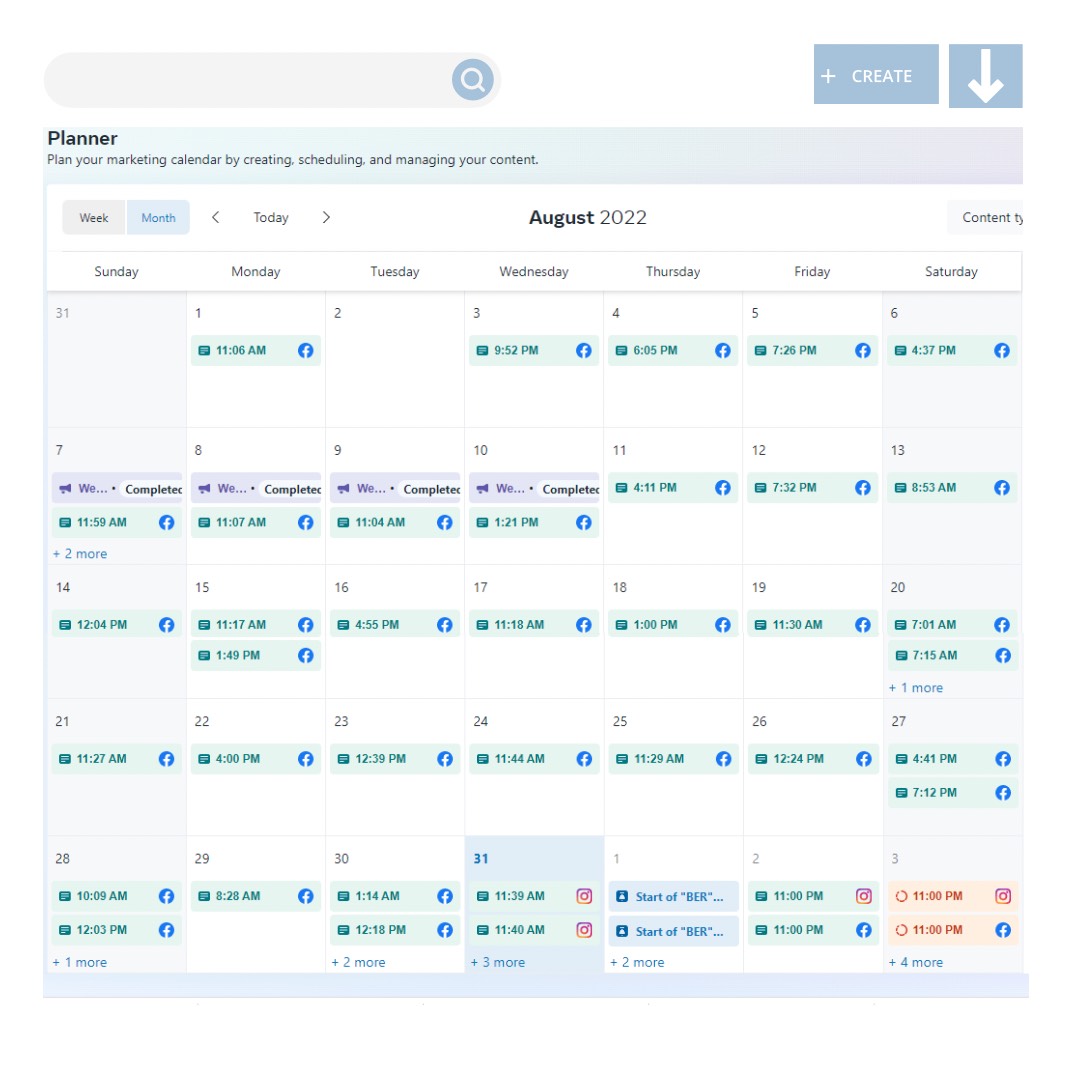Viewport: 1080px width, 1080px height.
Task: Click the post icon beside 4:00 PM
Action: pos(204,759)
